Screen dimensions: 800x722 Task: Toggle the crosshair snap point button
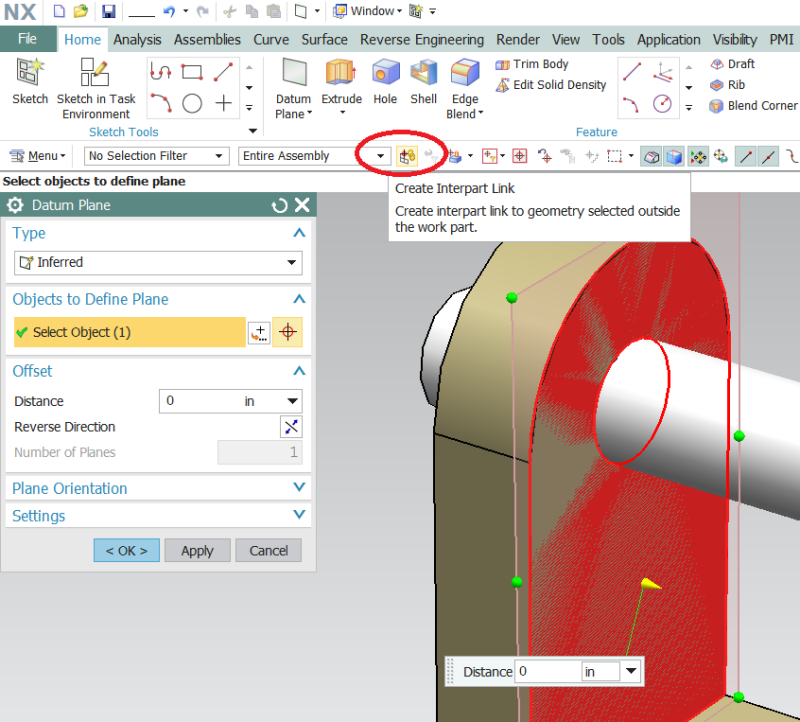519,156
